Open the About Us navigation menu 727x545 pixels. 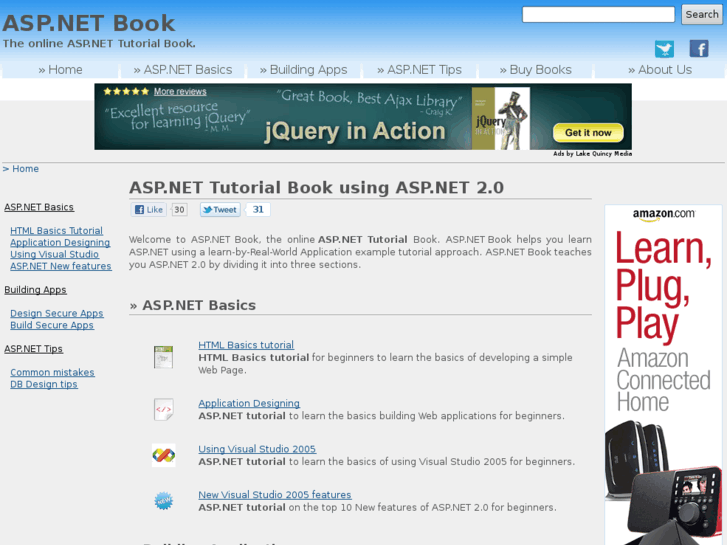tap(660, 70)
